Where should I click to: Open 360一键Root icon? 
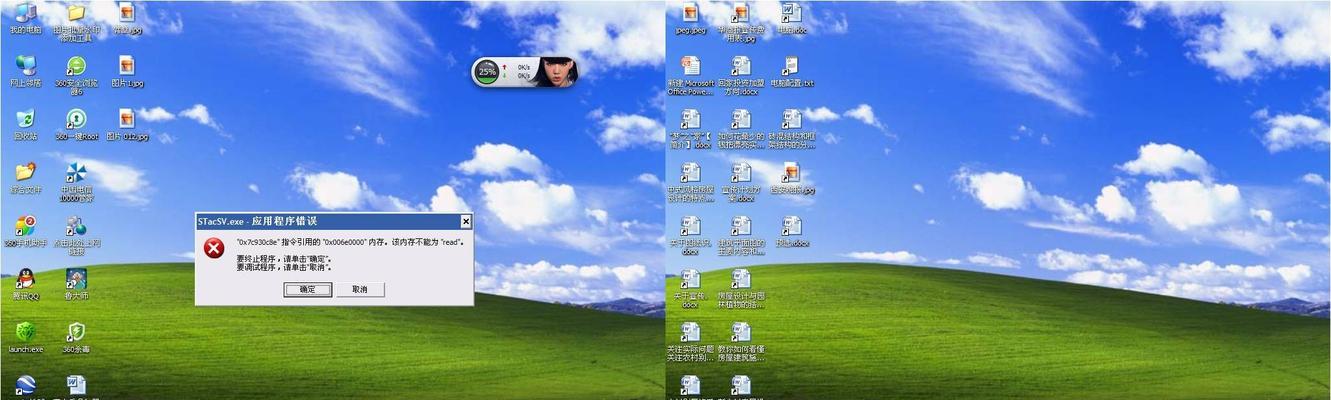pos(76,124)
